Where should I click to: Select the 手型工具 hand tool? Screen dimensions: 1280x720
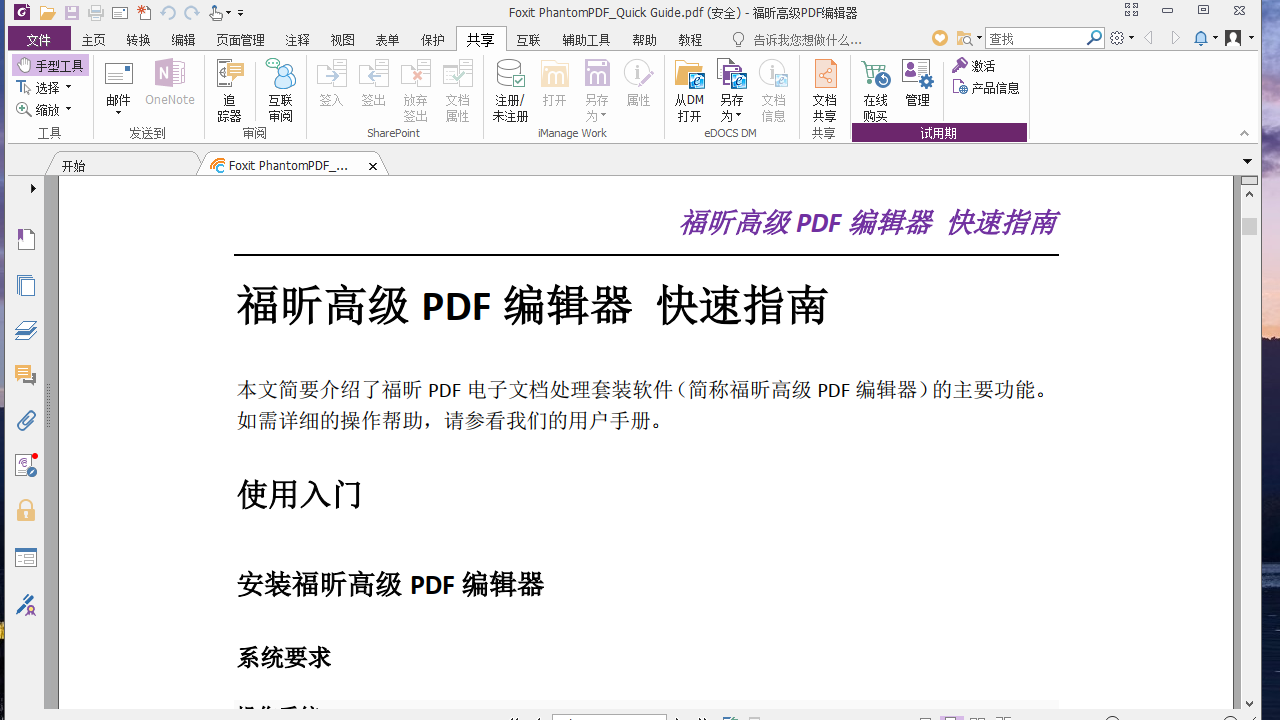coord(51,66)
